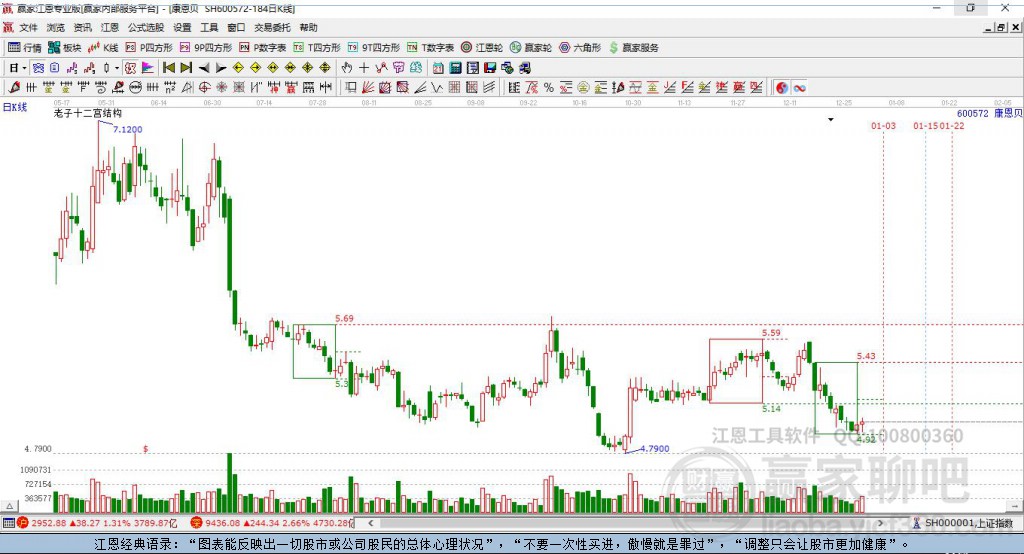Screen dimensions: 1024x554
Task: Open the 江恩 menu
Action: [110, 27]
